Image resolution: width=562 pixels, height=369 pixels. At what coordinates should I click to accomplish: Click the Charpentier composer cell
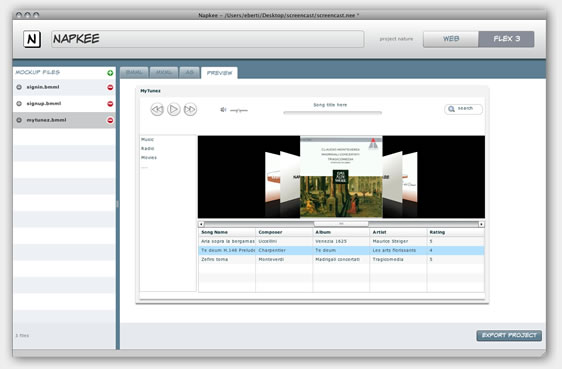coord(284,250)
